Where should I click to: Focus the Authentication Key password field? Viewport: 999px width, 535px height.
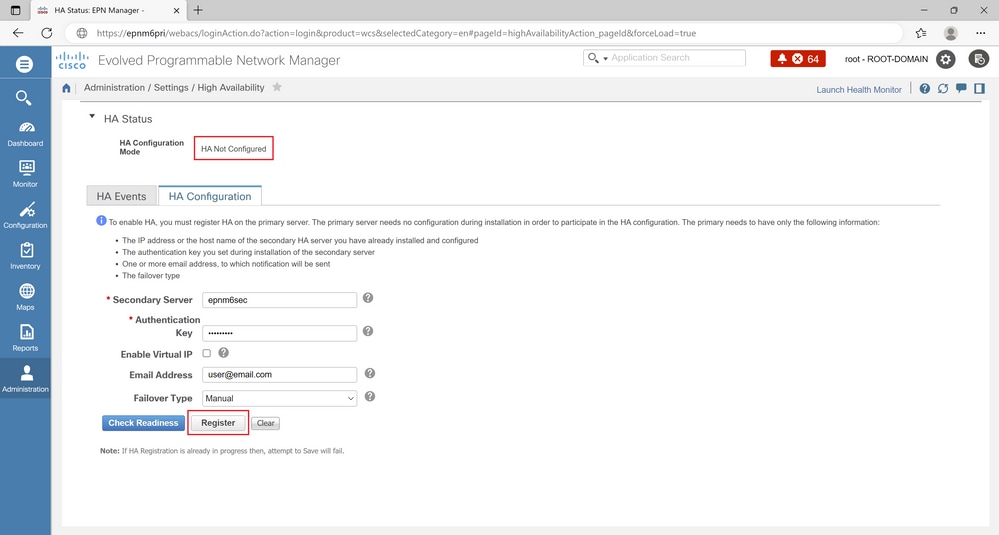pyautogui.click(x=279, y=333)
